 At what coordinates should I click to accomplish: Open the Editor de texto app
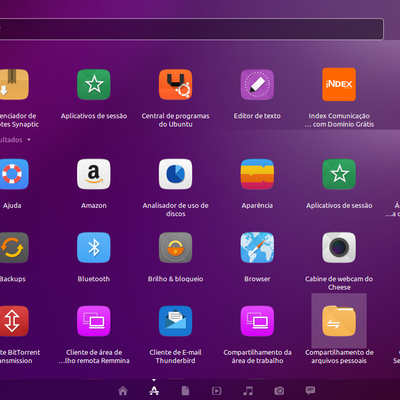tap(257, 85)
